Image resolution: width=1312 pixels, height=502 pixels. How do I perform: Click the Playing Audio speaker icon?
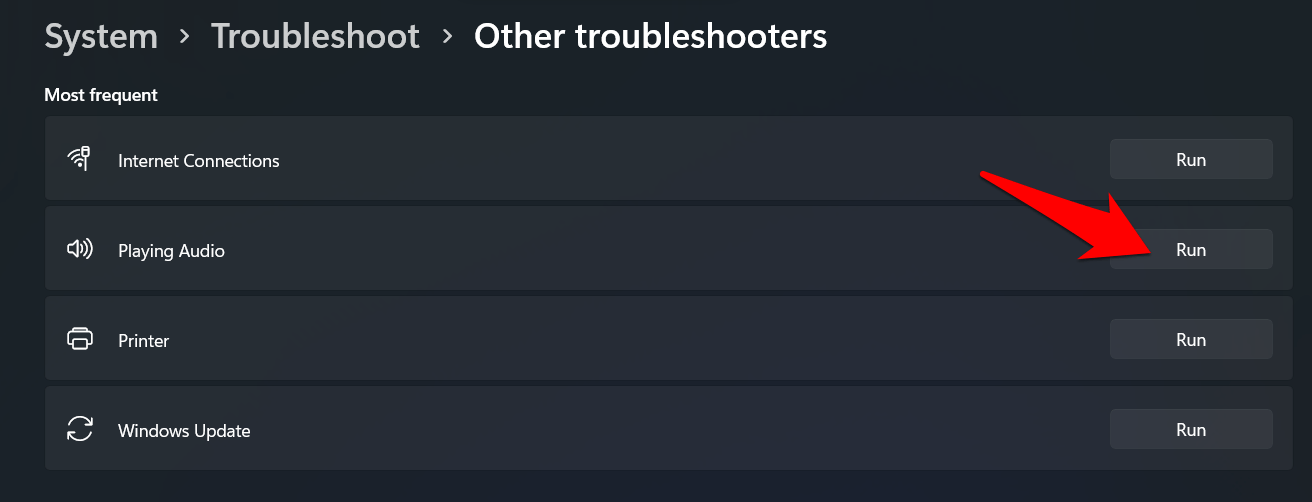pyautogui.click(x=79, y=249)
